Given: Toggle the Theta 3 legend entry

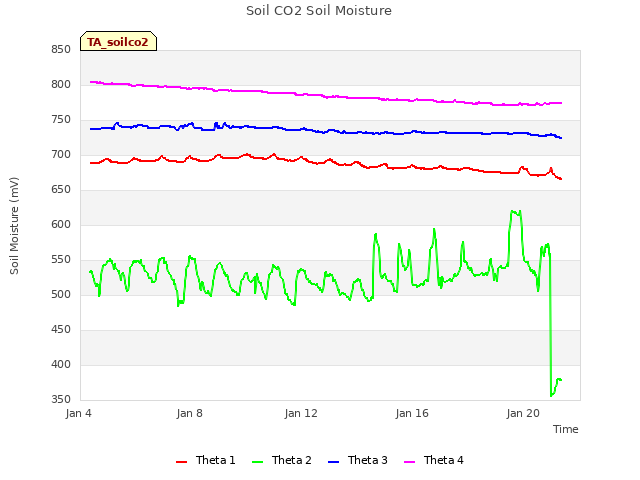Looking at the screenshot, I should click(x=358, y=460).
